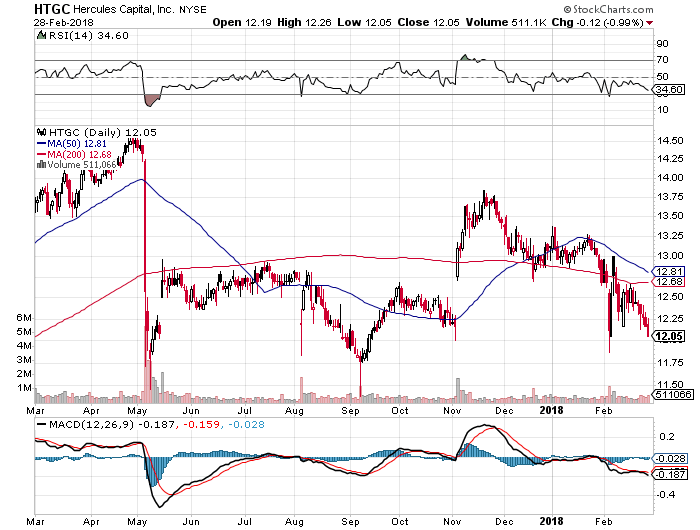
Task: Click the HTGC (Daily) 12.05 legend
Action: point(102,133)
